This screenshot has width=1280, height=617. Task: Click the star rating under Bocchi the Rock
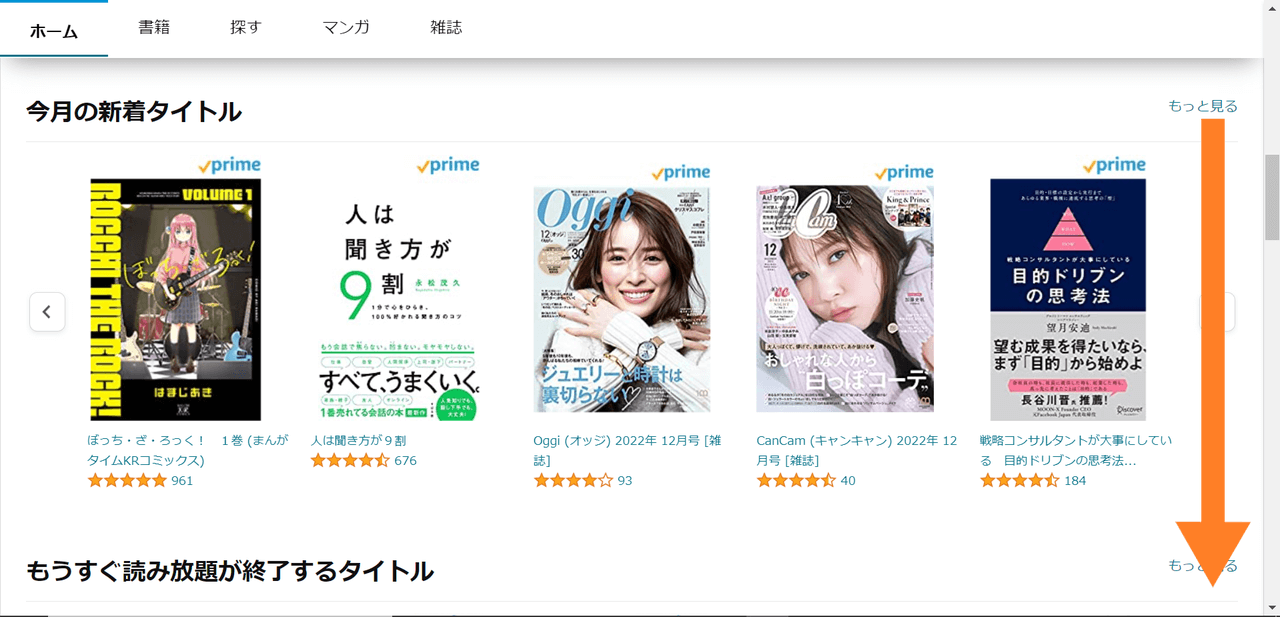[127, 481]
